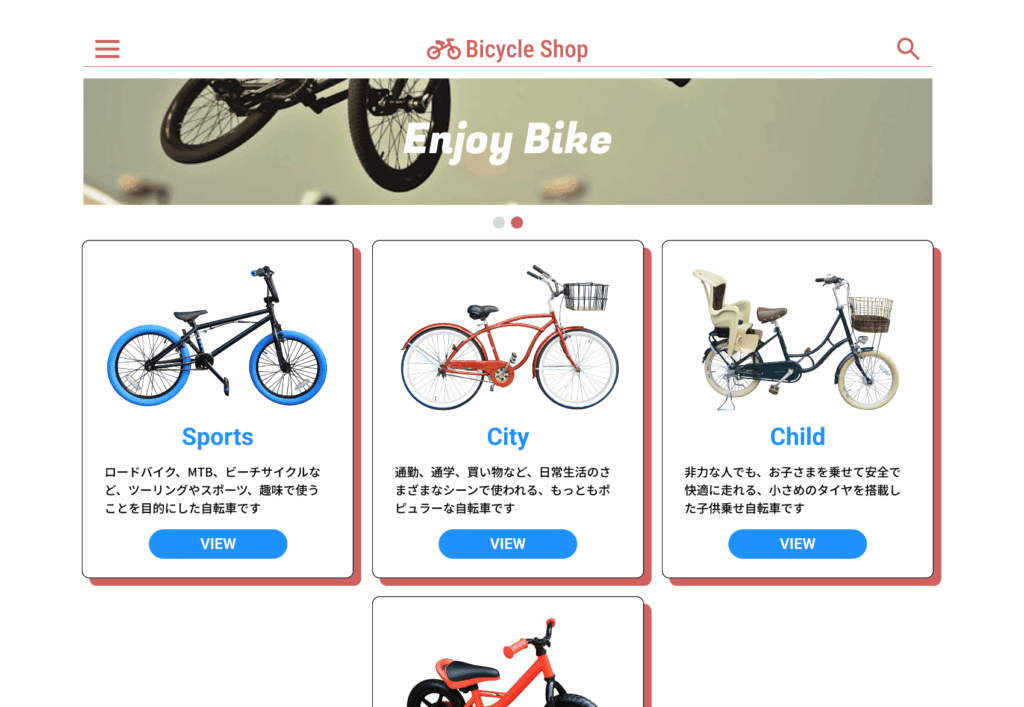The width and height of the screenshot is (1024, 707).
Task: Select the second red carousel dot
Action: tap(517, 223)
